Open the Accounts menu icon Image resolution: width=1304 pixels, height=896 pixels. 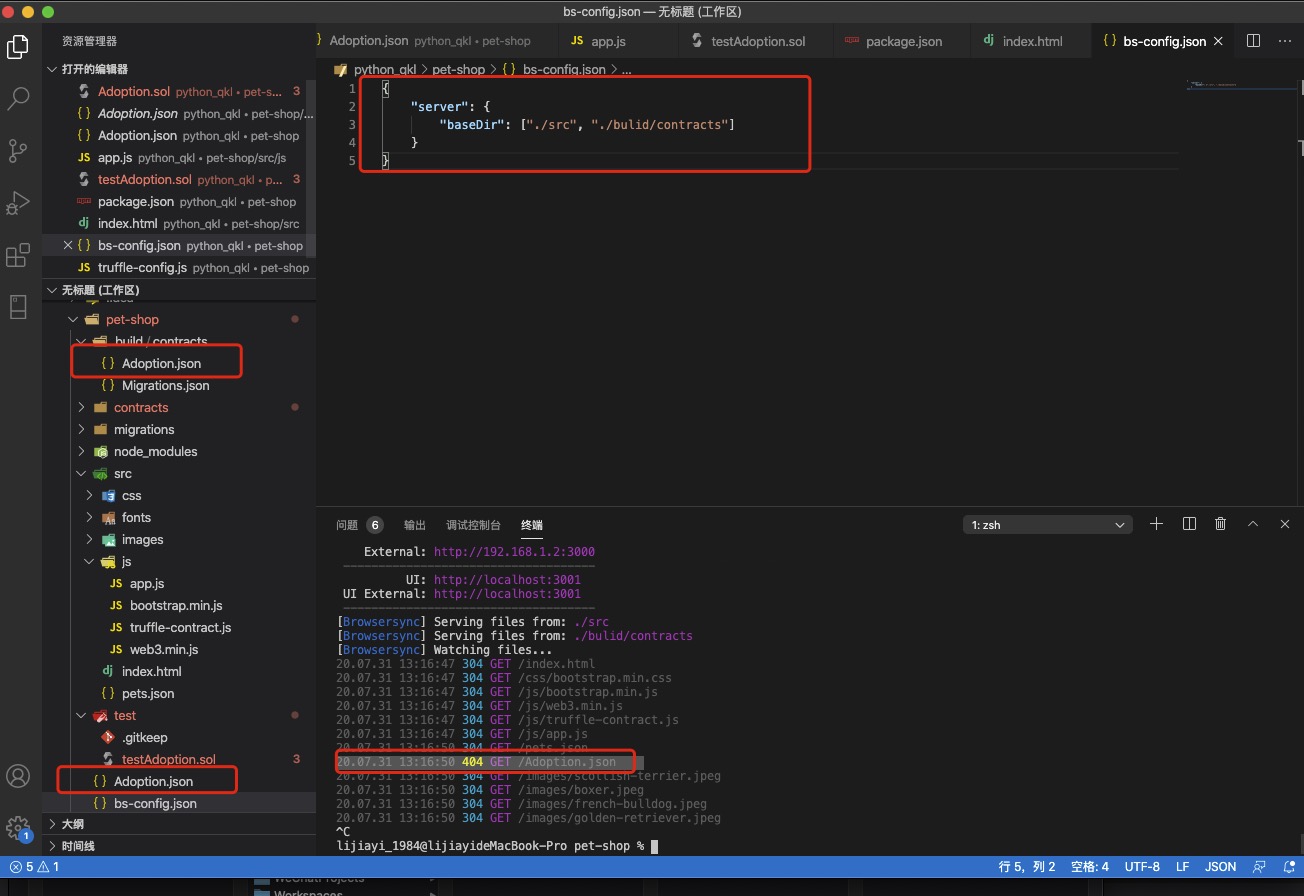click(18, 776)
